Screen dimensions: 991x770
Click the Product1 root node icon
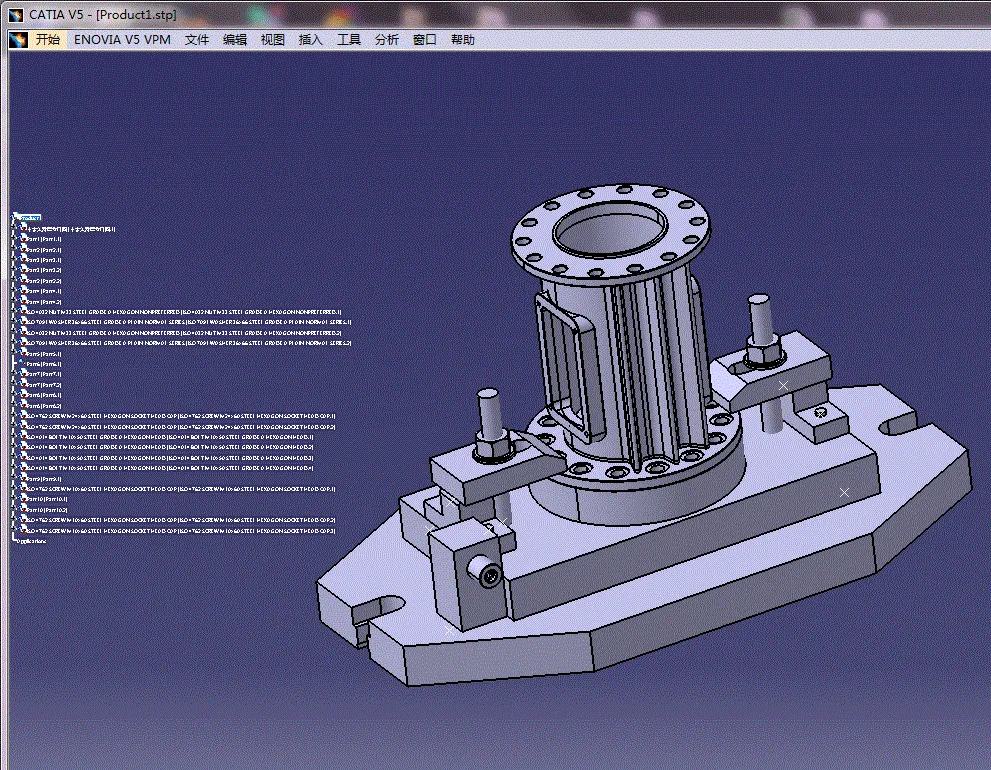(16, 216)
